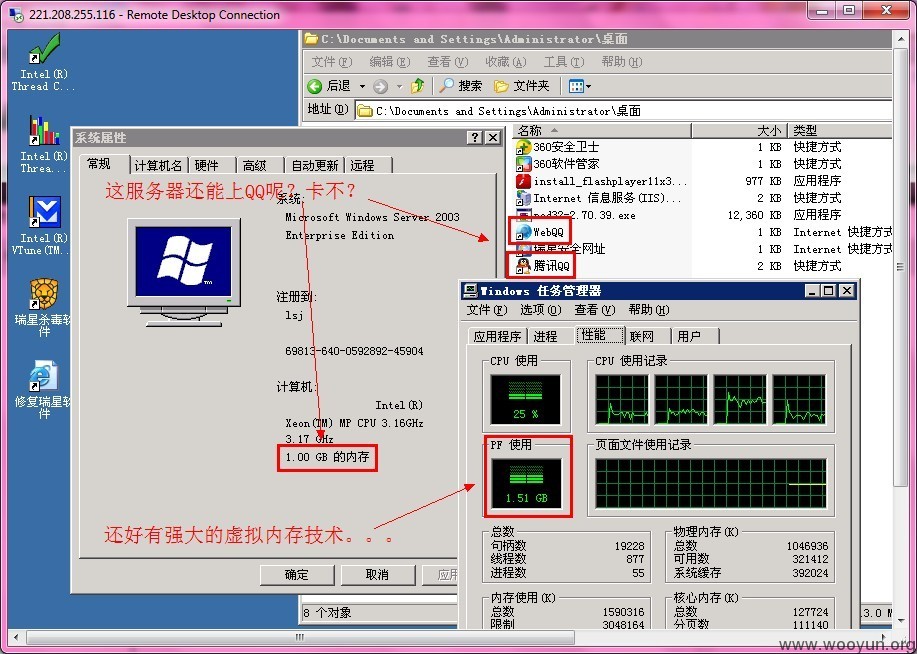Switch to 自动更新 tab
This screenshot has height=654, width=917.
tap(315, 166)
